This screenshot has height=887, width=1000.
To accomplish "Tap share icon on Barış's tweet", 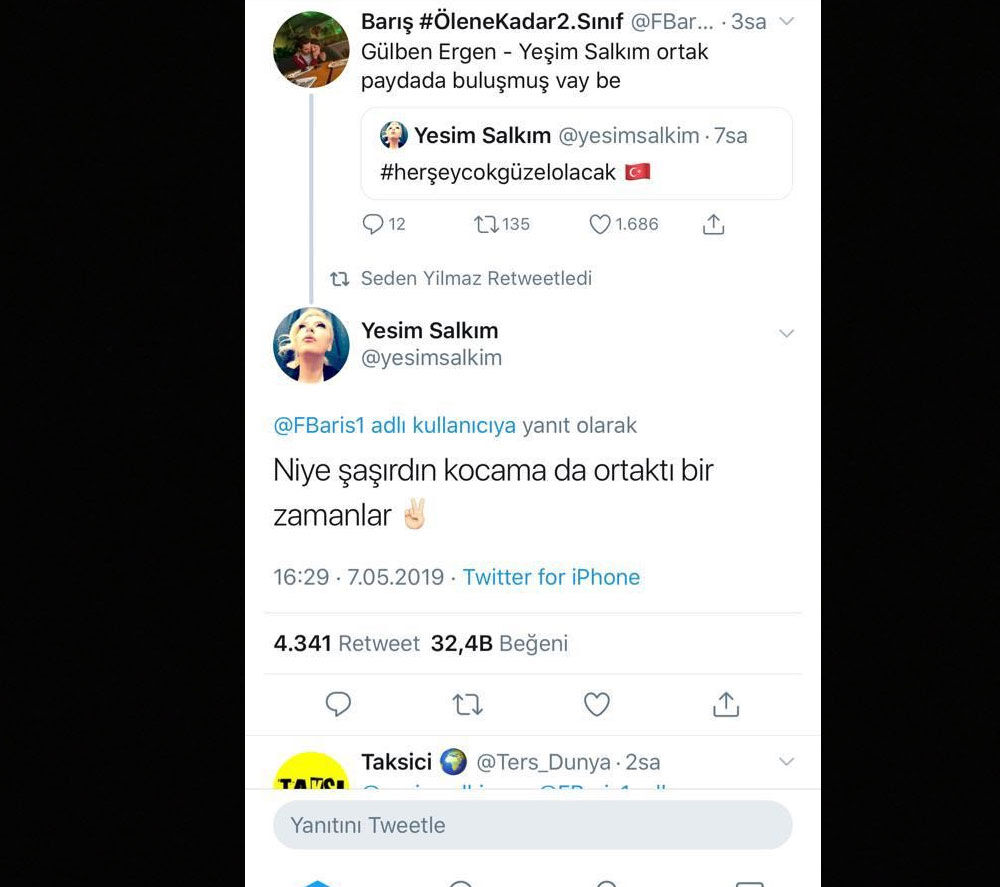I will pos(713,225).
